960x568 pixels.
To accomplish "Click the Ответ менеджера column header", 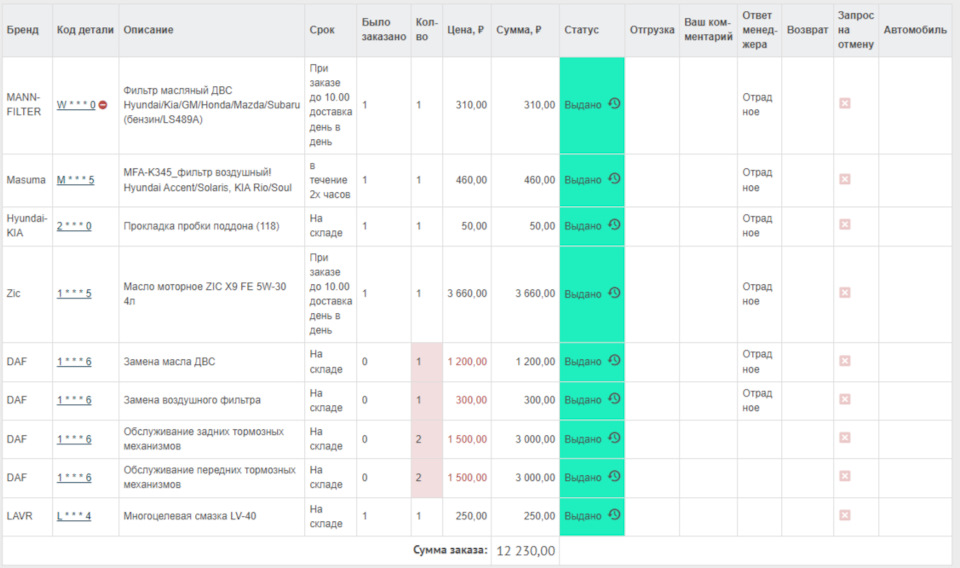I will pyautogui.click(x=759, y=29).
